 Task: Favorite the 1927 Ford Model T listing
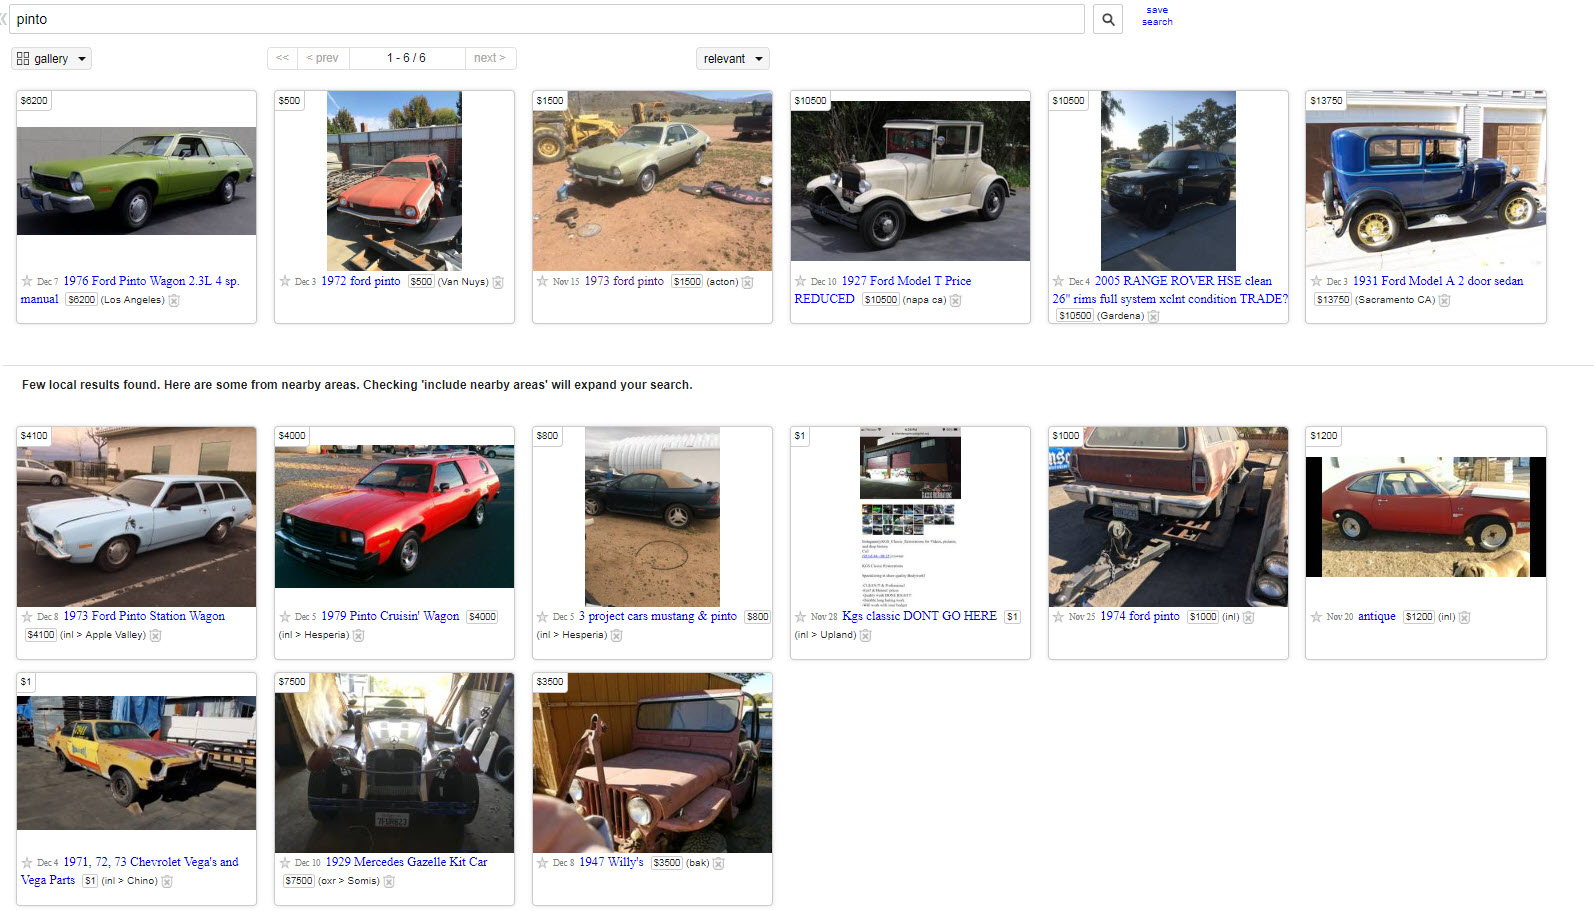(801, 281)
